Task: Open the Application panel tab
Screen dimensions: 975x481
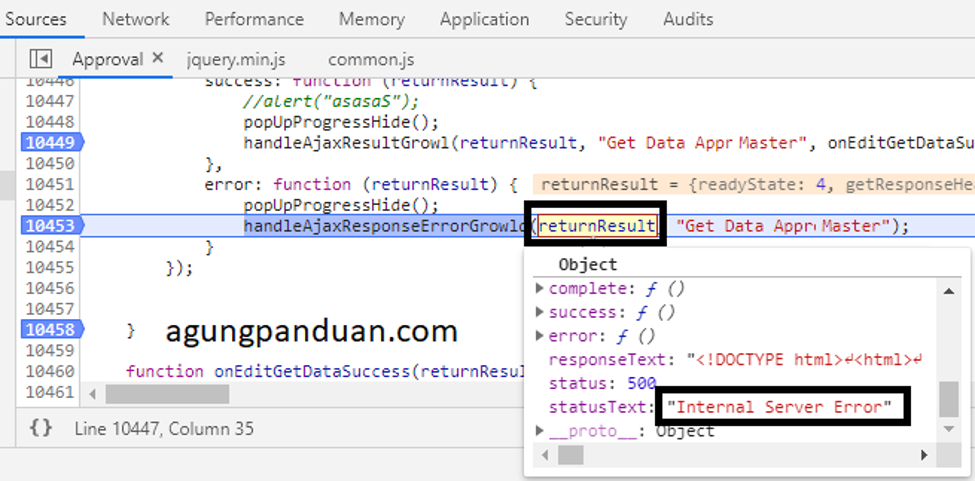Action: pos(484,19)
